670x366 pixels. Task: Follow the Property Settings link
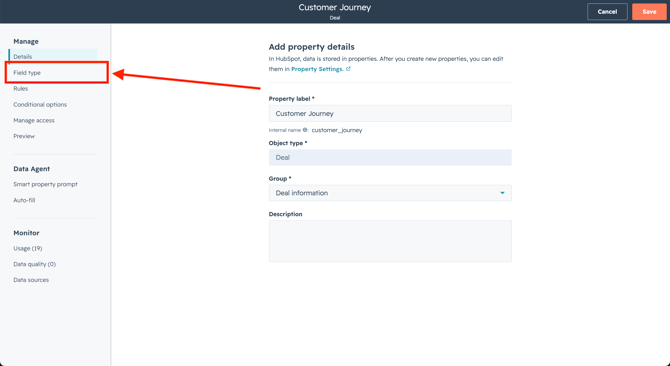(317, 69)
